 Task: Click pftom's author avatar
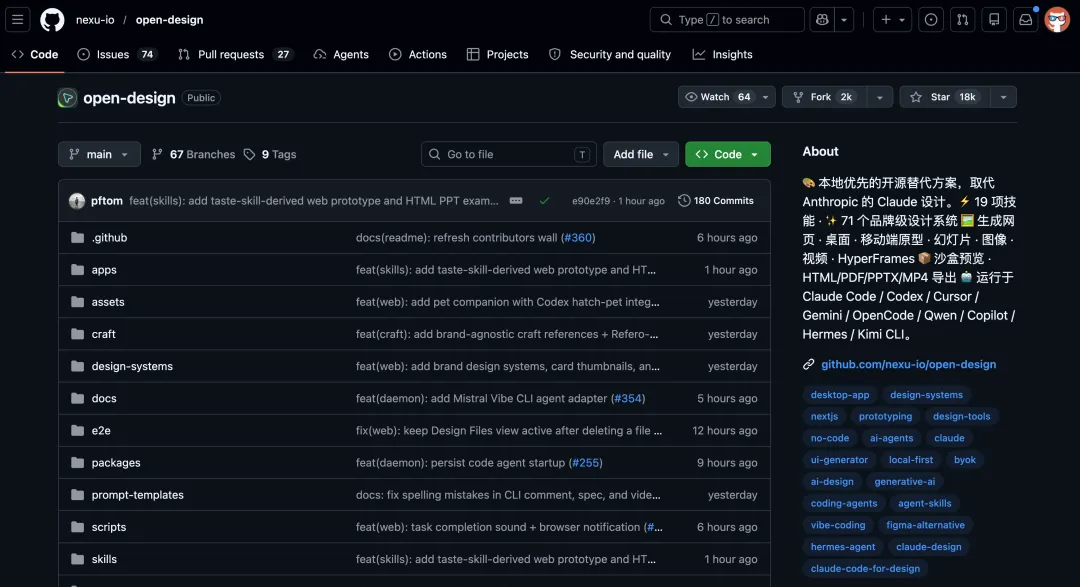point(76,200)
